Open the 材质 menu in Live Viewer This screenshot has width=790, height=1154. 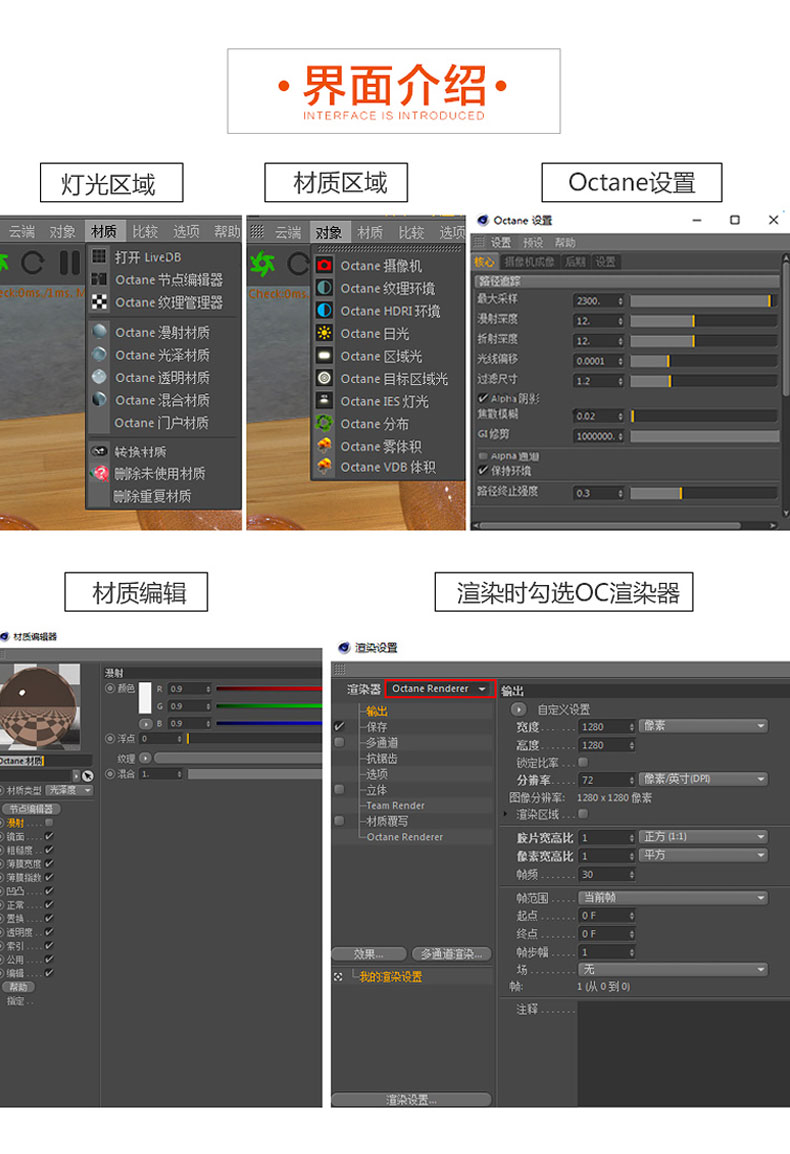(105, 231)
